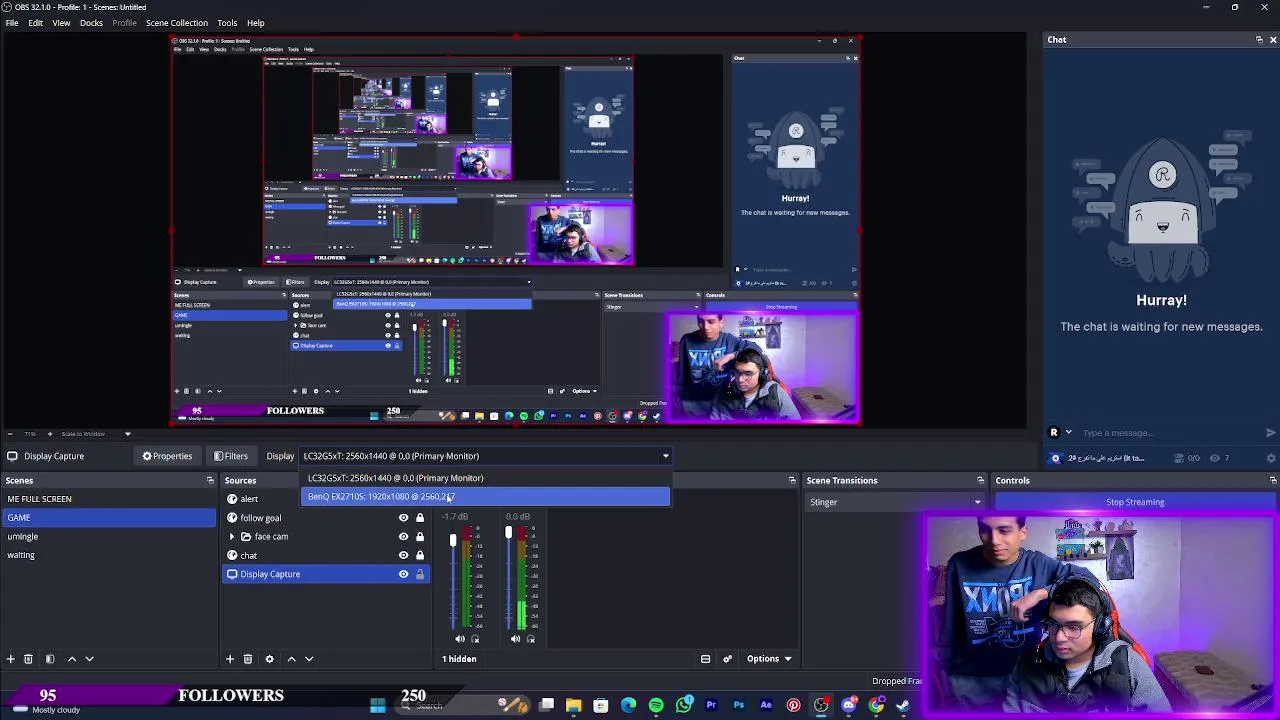Toggle visibility of chat source

click(403, 555)
